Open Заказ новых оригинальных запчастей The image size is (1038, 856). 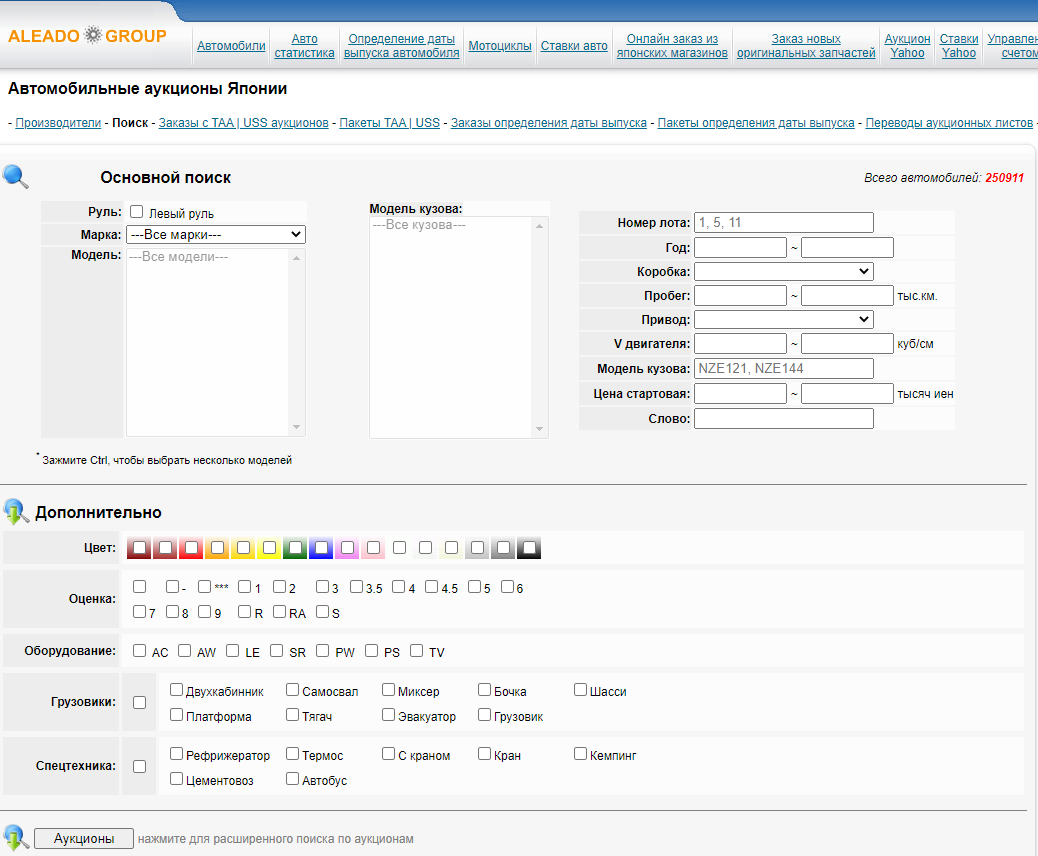(806, 46)
